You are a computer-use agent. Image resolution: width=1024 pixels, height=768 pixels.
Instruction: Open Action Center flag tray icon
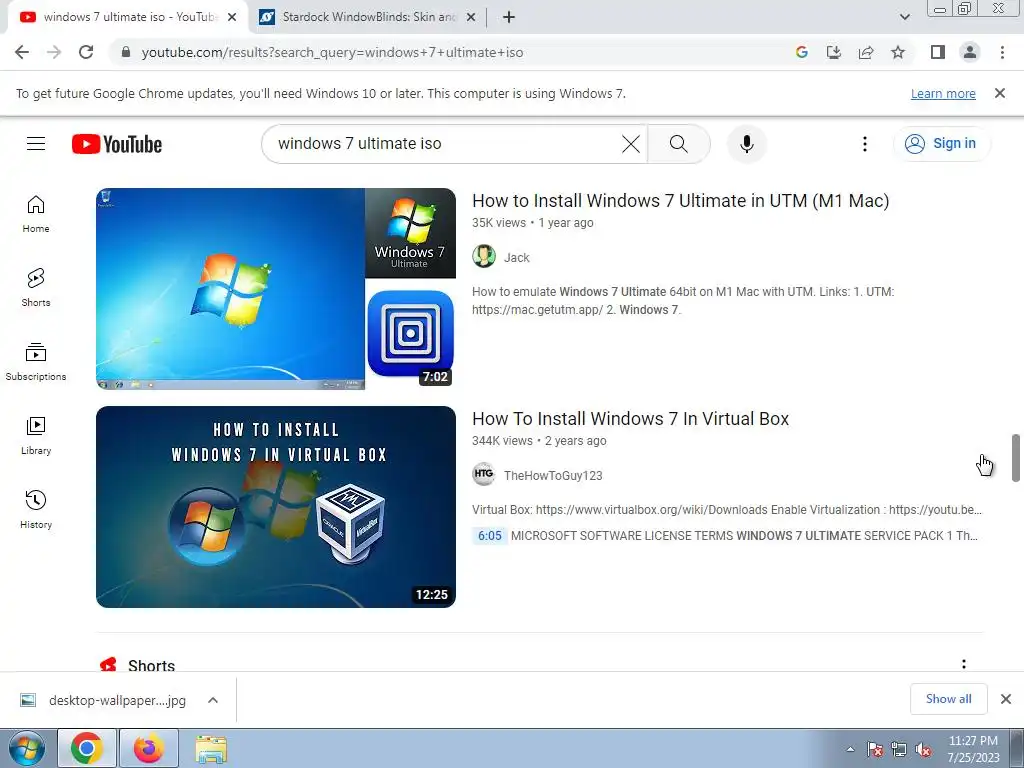875,750
